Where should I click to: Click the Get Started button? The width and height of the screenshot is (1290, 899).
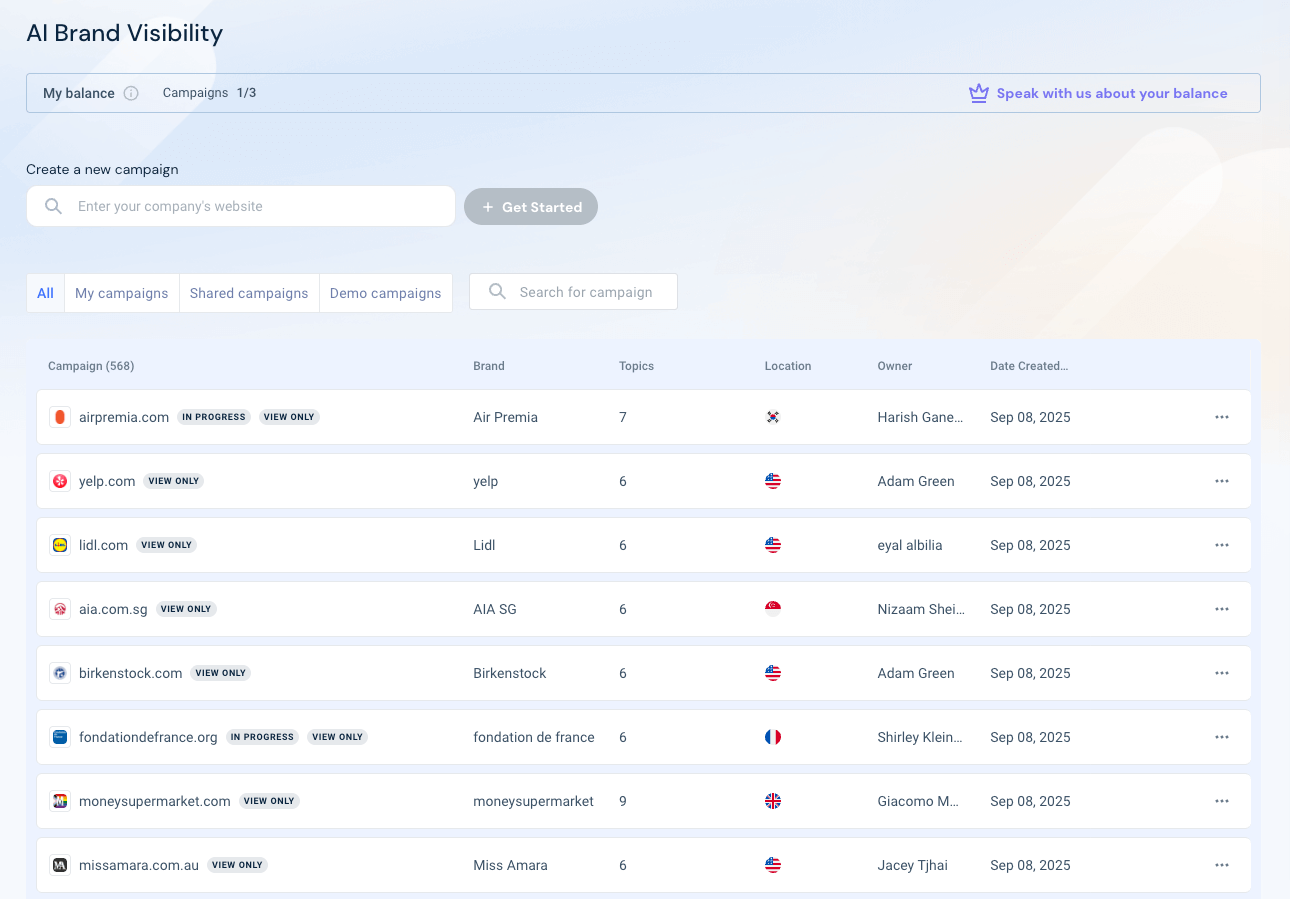click(x=531, y=206)
